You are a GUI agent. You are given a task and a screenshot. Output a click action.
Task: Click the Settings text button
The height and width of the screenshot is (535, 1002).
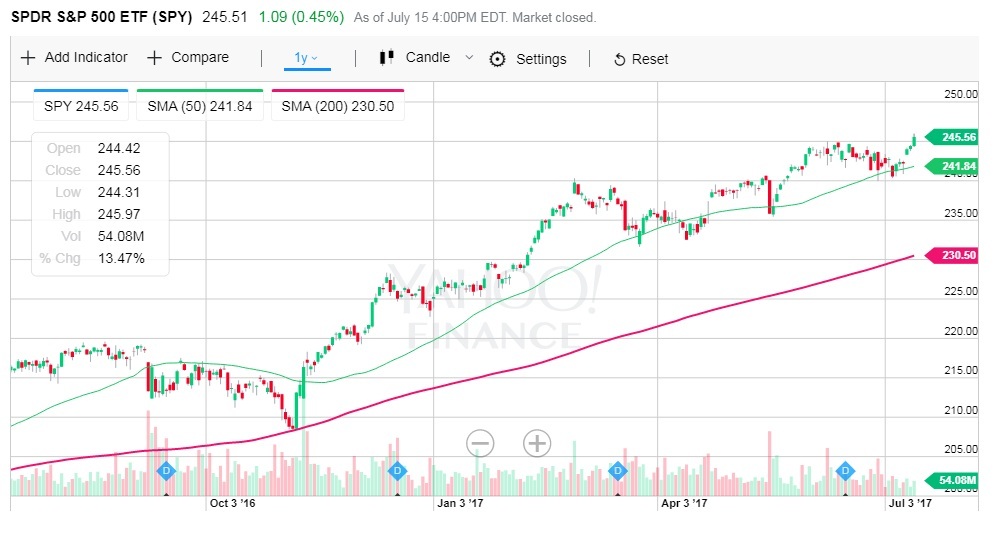[x=541, y=59]
